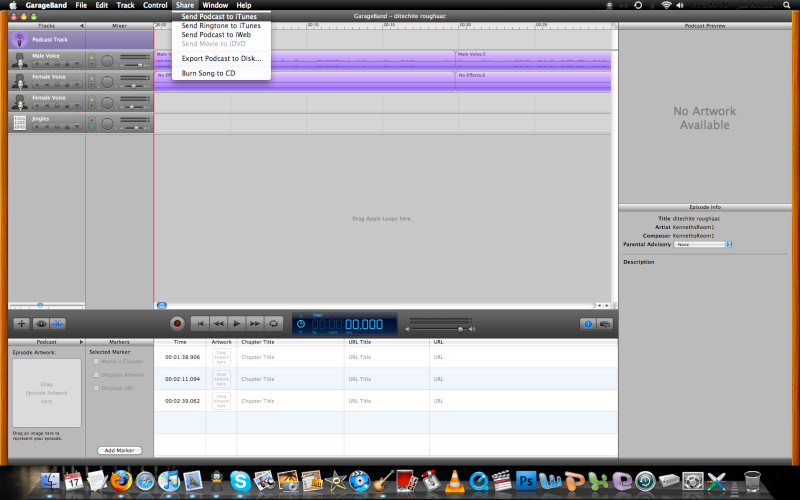Check the Marks a Chapter checkbox
The width and height of the screenshot is (800, 500).
pyautogui.click(x=96, y=361)
